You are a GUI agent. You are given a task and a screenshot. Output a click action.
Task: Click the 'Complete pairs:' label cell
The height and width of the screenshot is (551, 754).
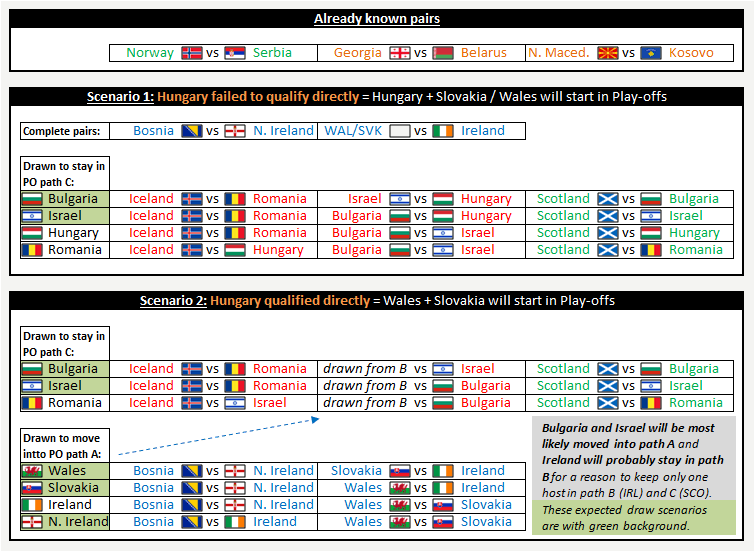tap(65, 131)
